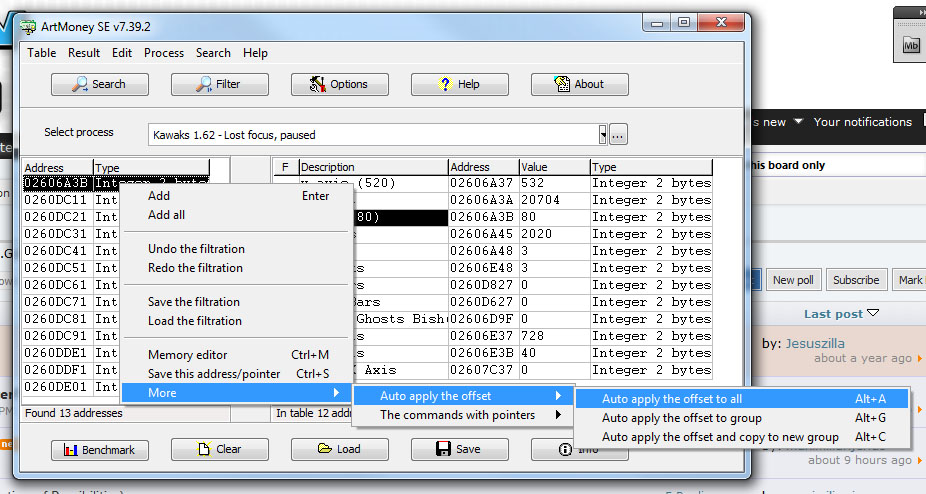
Task: Click the F column header in table
Action: coord(286,167)
